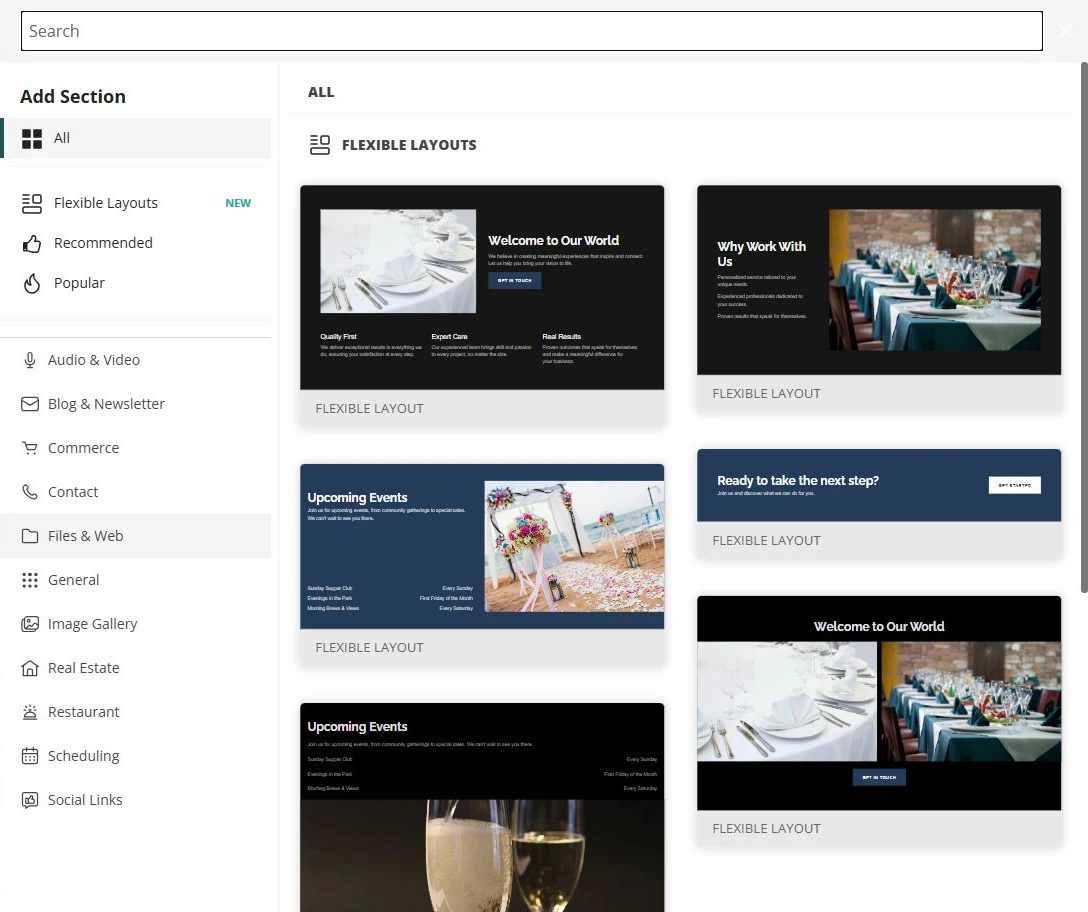Focus the Search input field

coord(532,31)
